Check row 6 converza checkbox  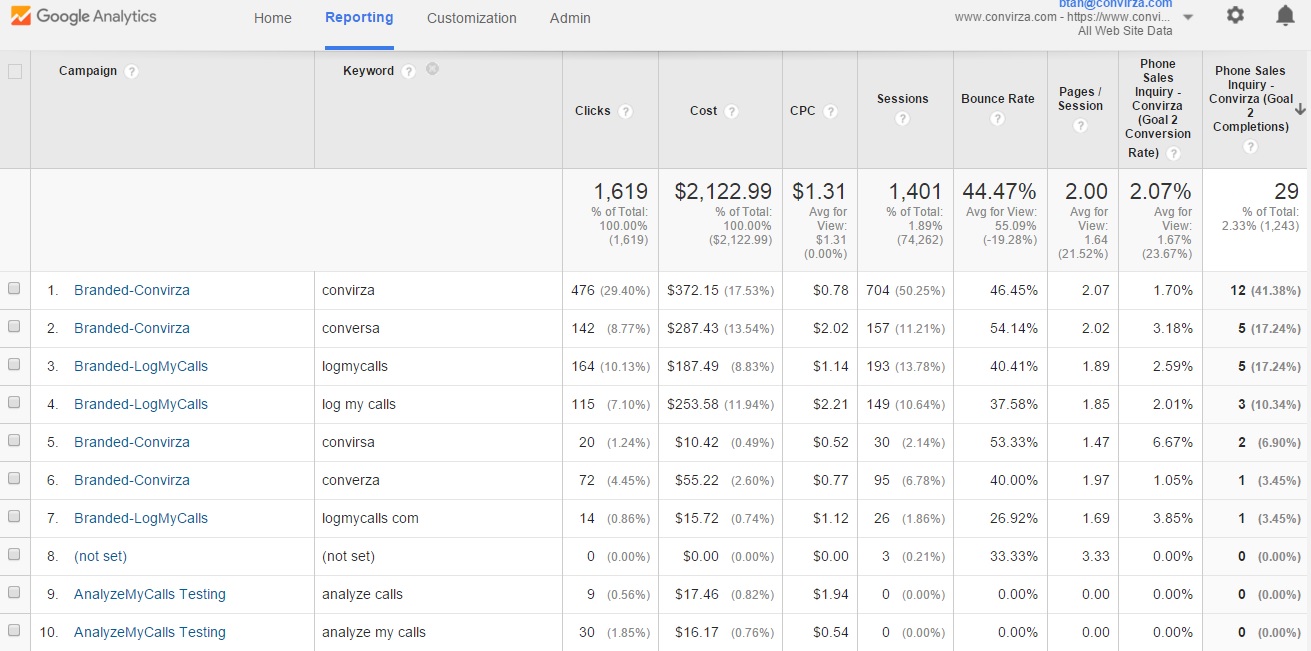click(x=14, y=479)
